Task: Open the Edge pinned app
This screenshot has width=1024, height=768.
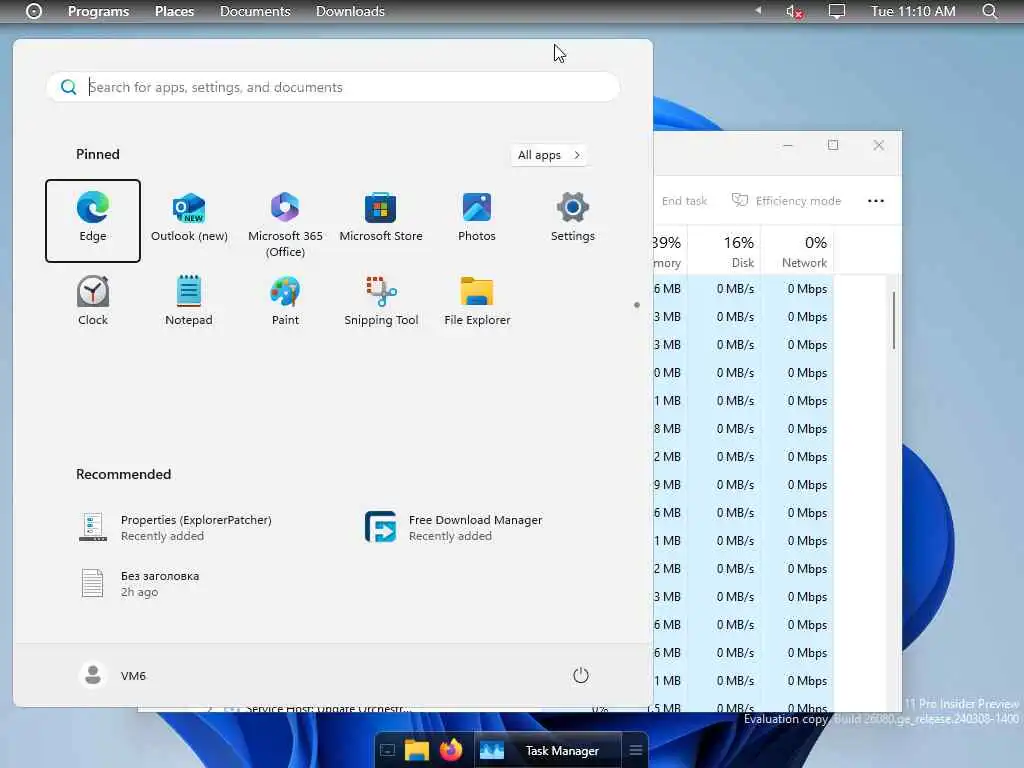Action: 93,221
